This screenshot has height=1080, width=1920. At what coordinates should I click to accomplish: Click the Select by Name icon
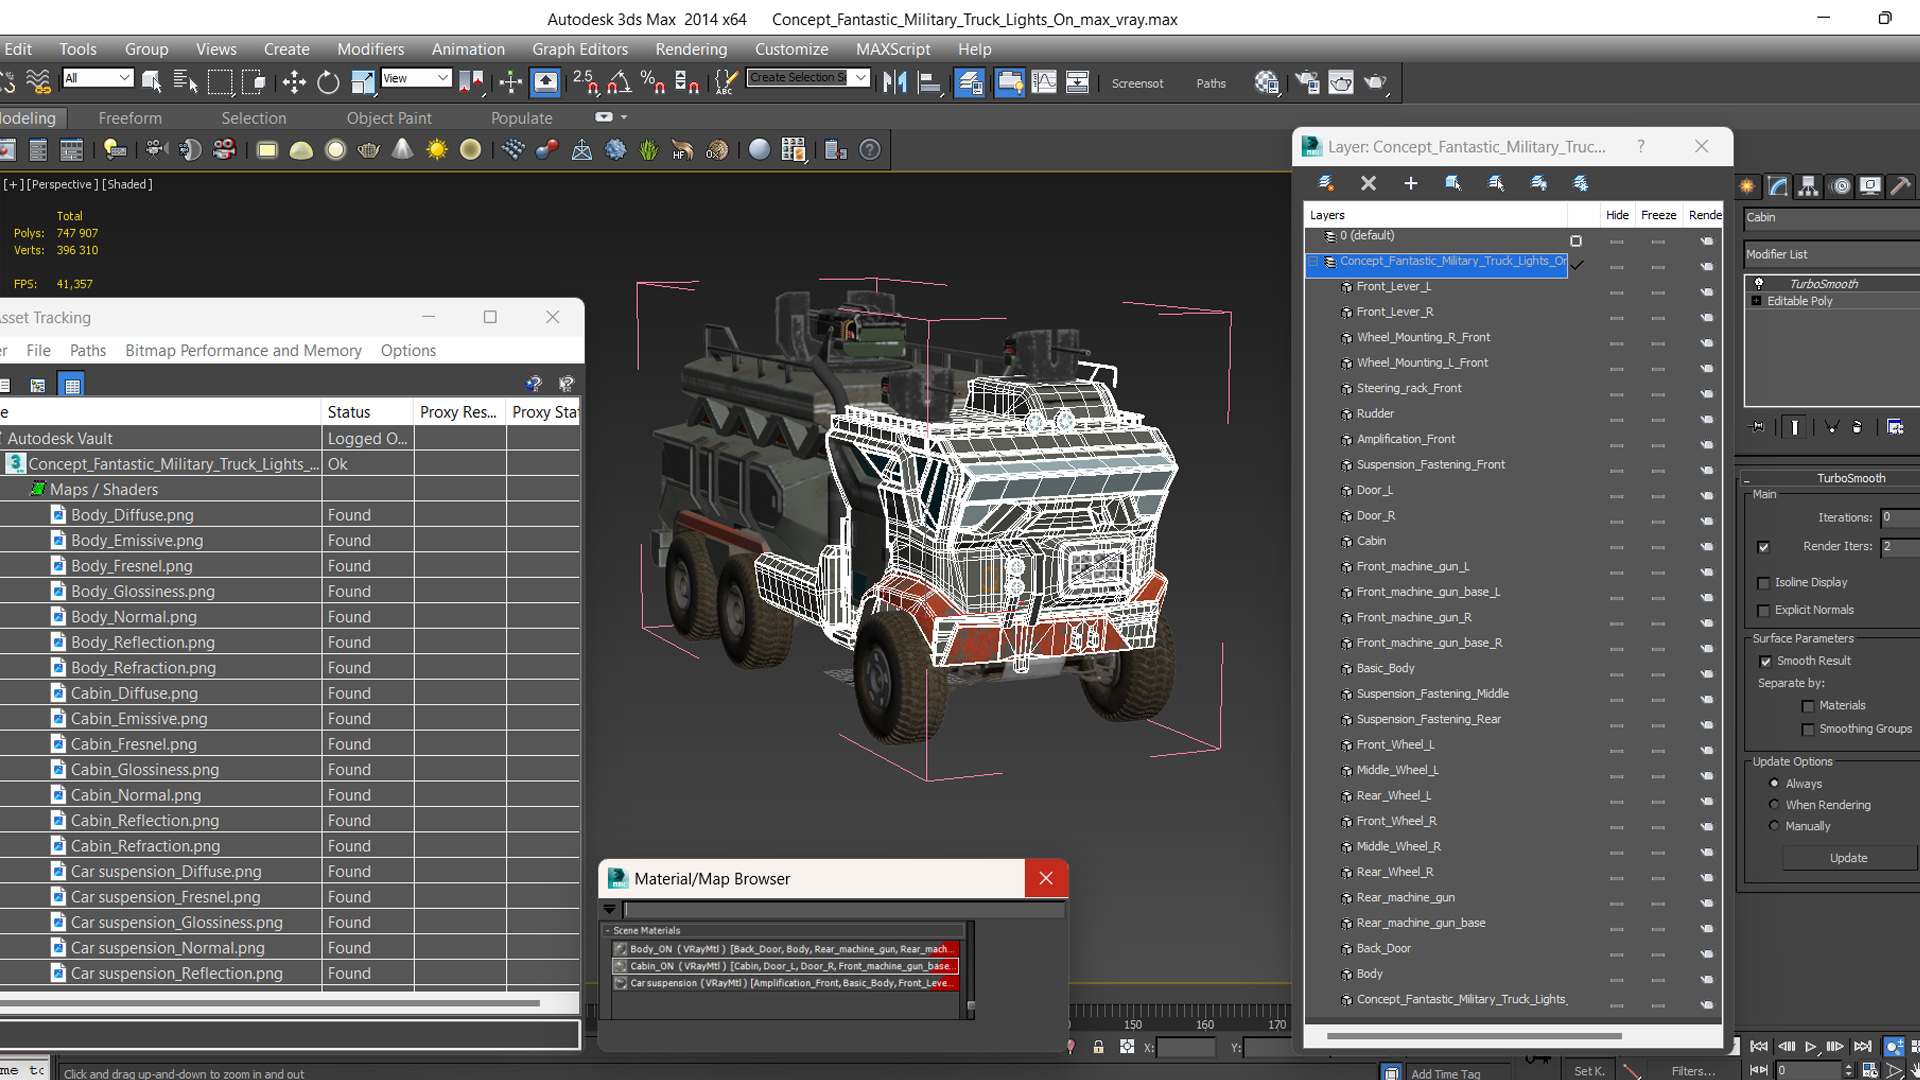coord(186,83)
